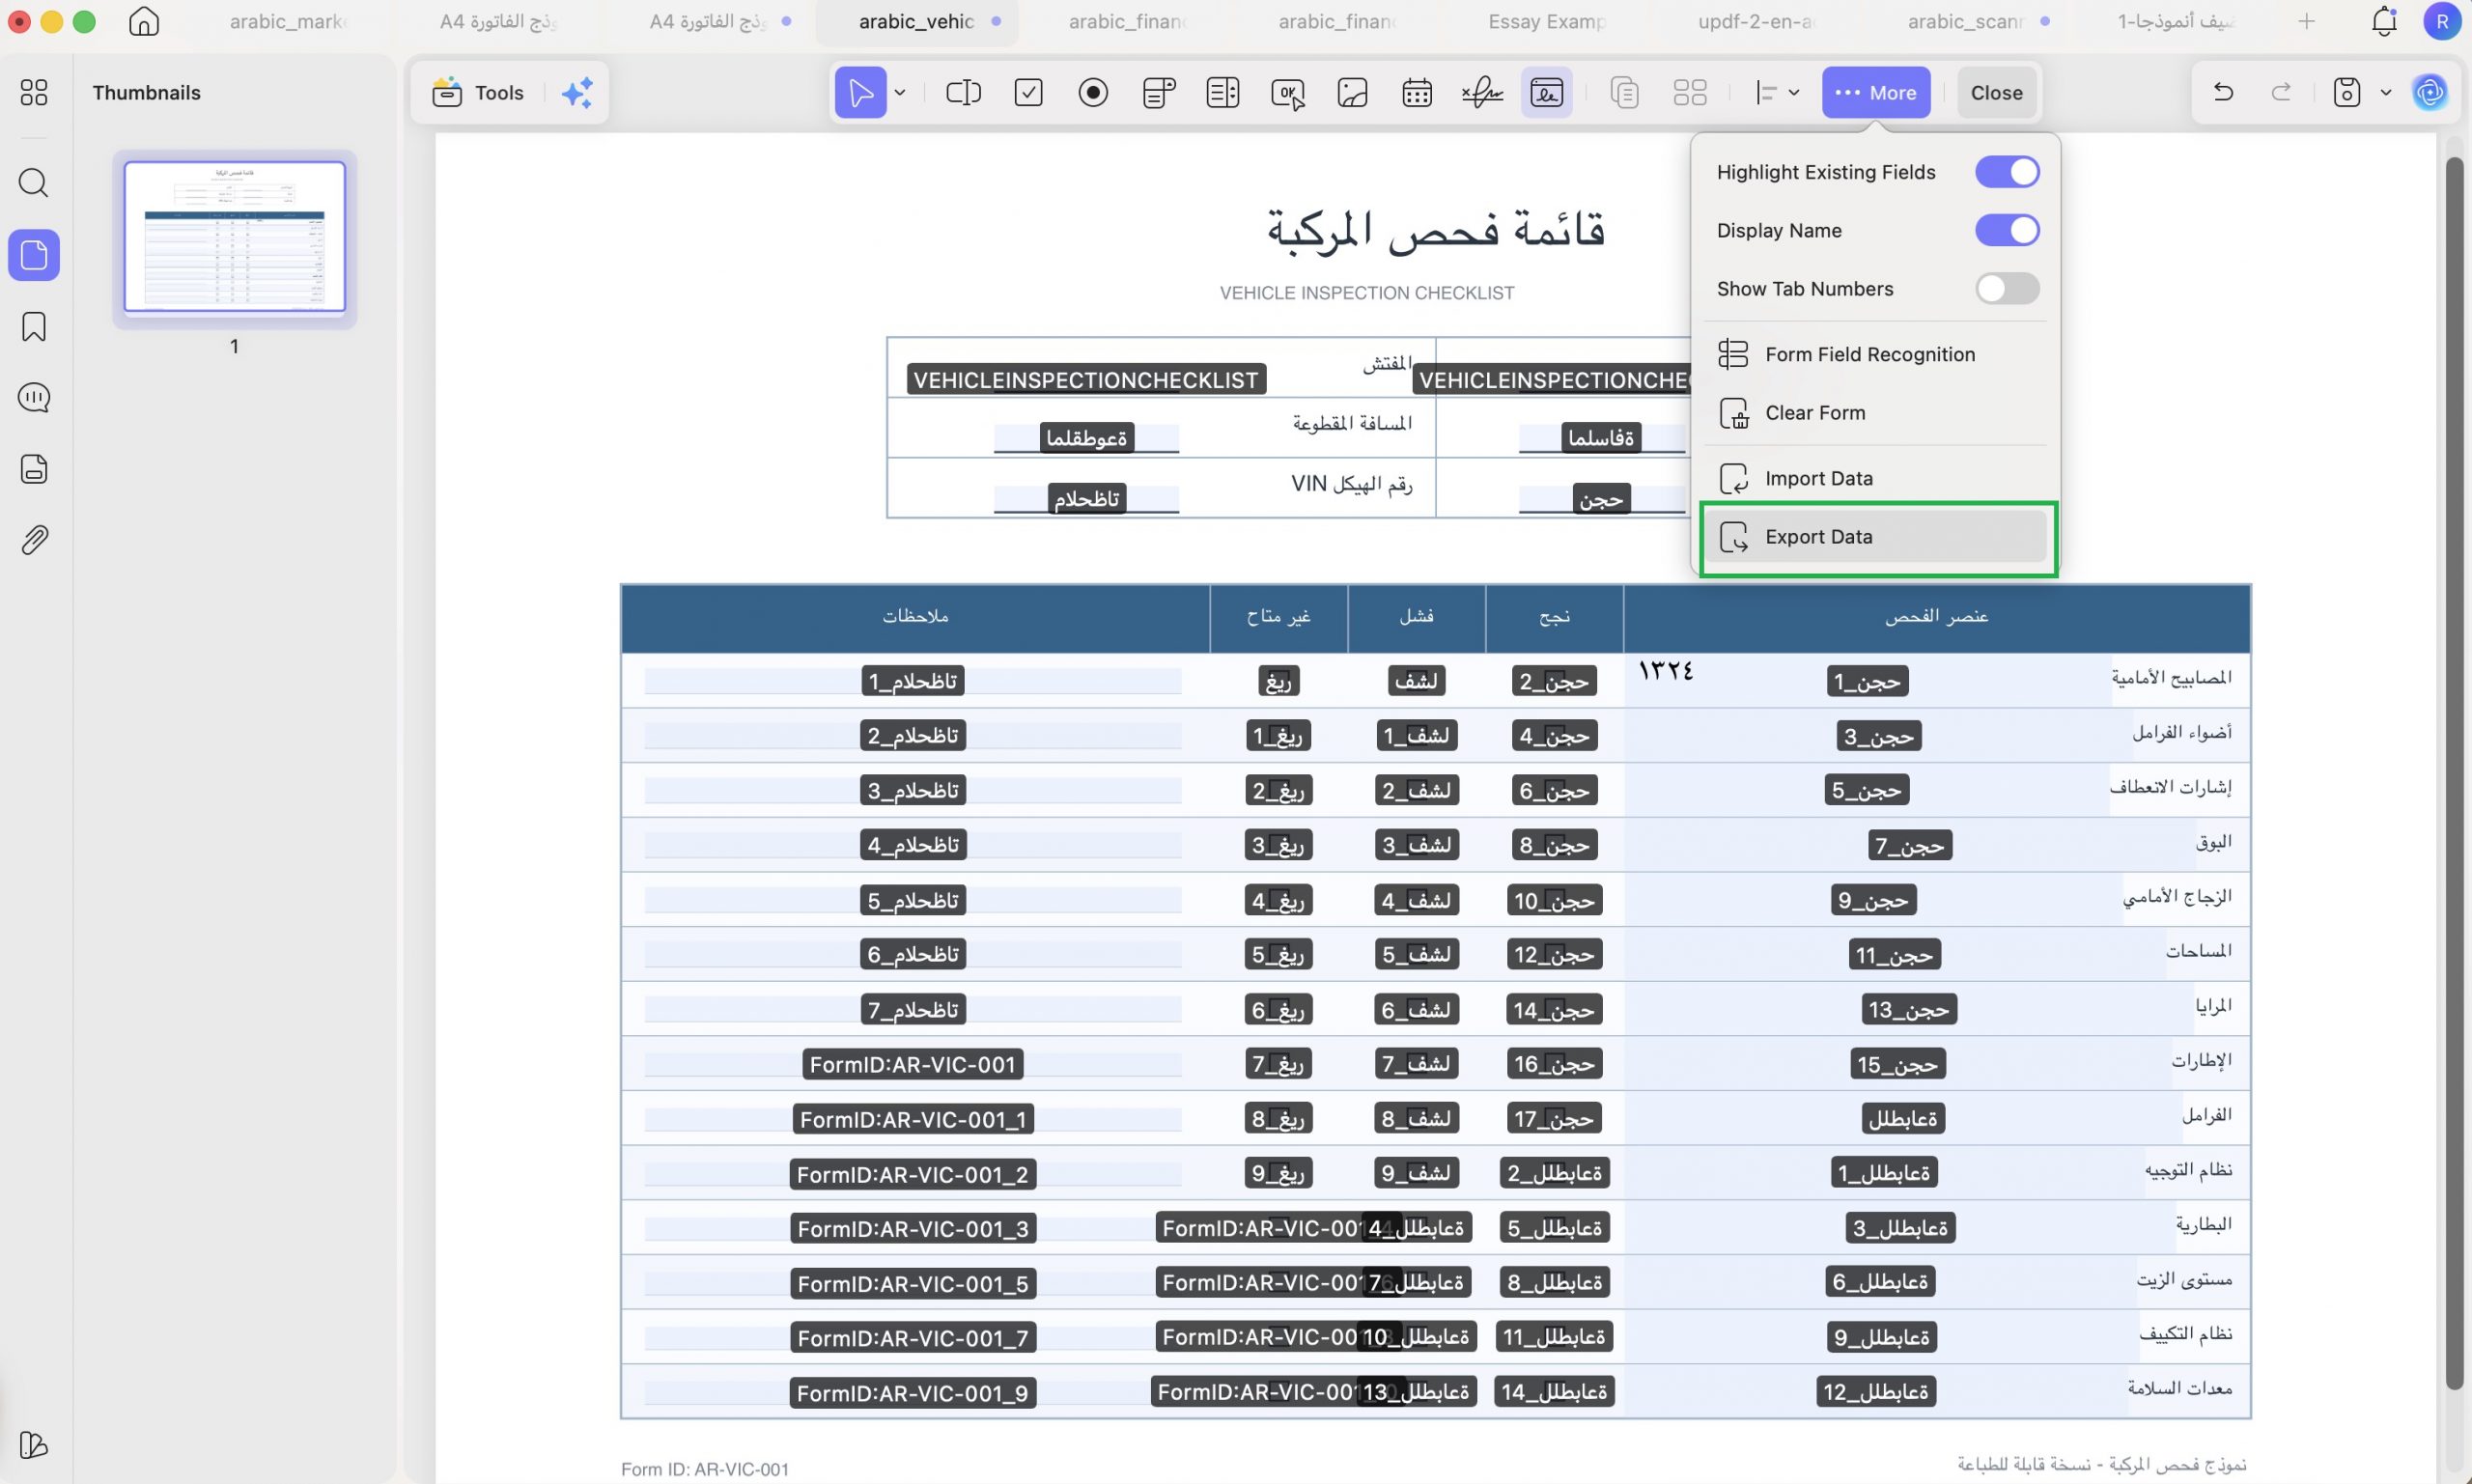Select the digital signature tool
2472x1484 pixels.
tap(1546, 93)
